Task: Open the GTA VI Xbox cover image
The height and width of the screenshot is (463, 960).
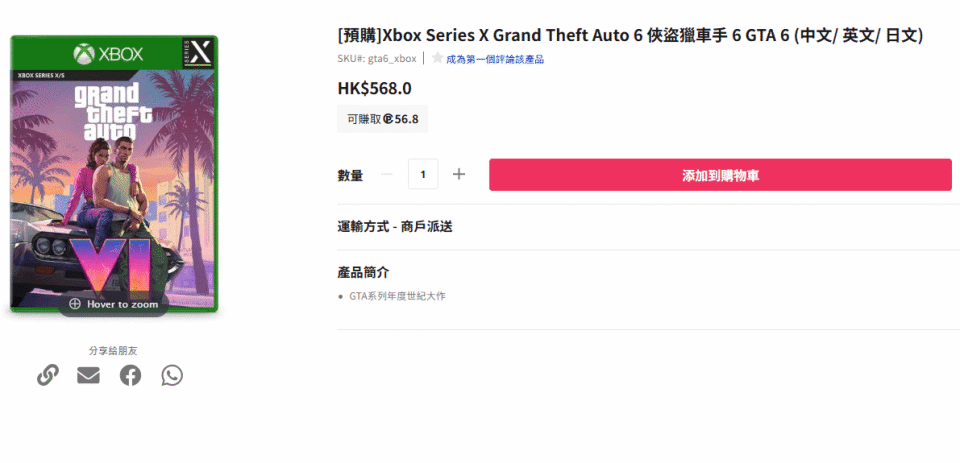Action: point(113,170)
